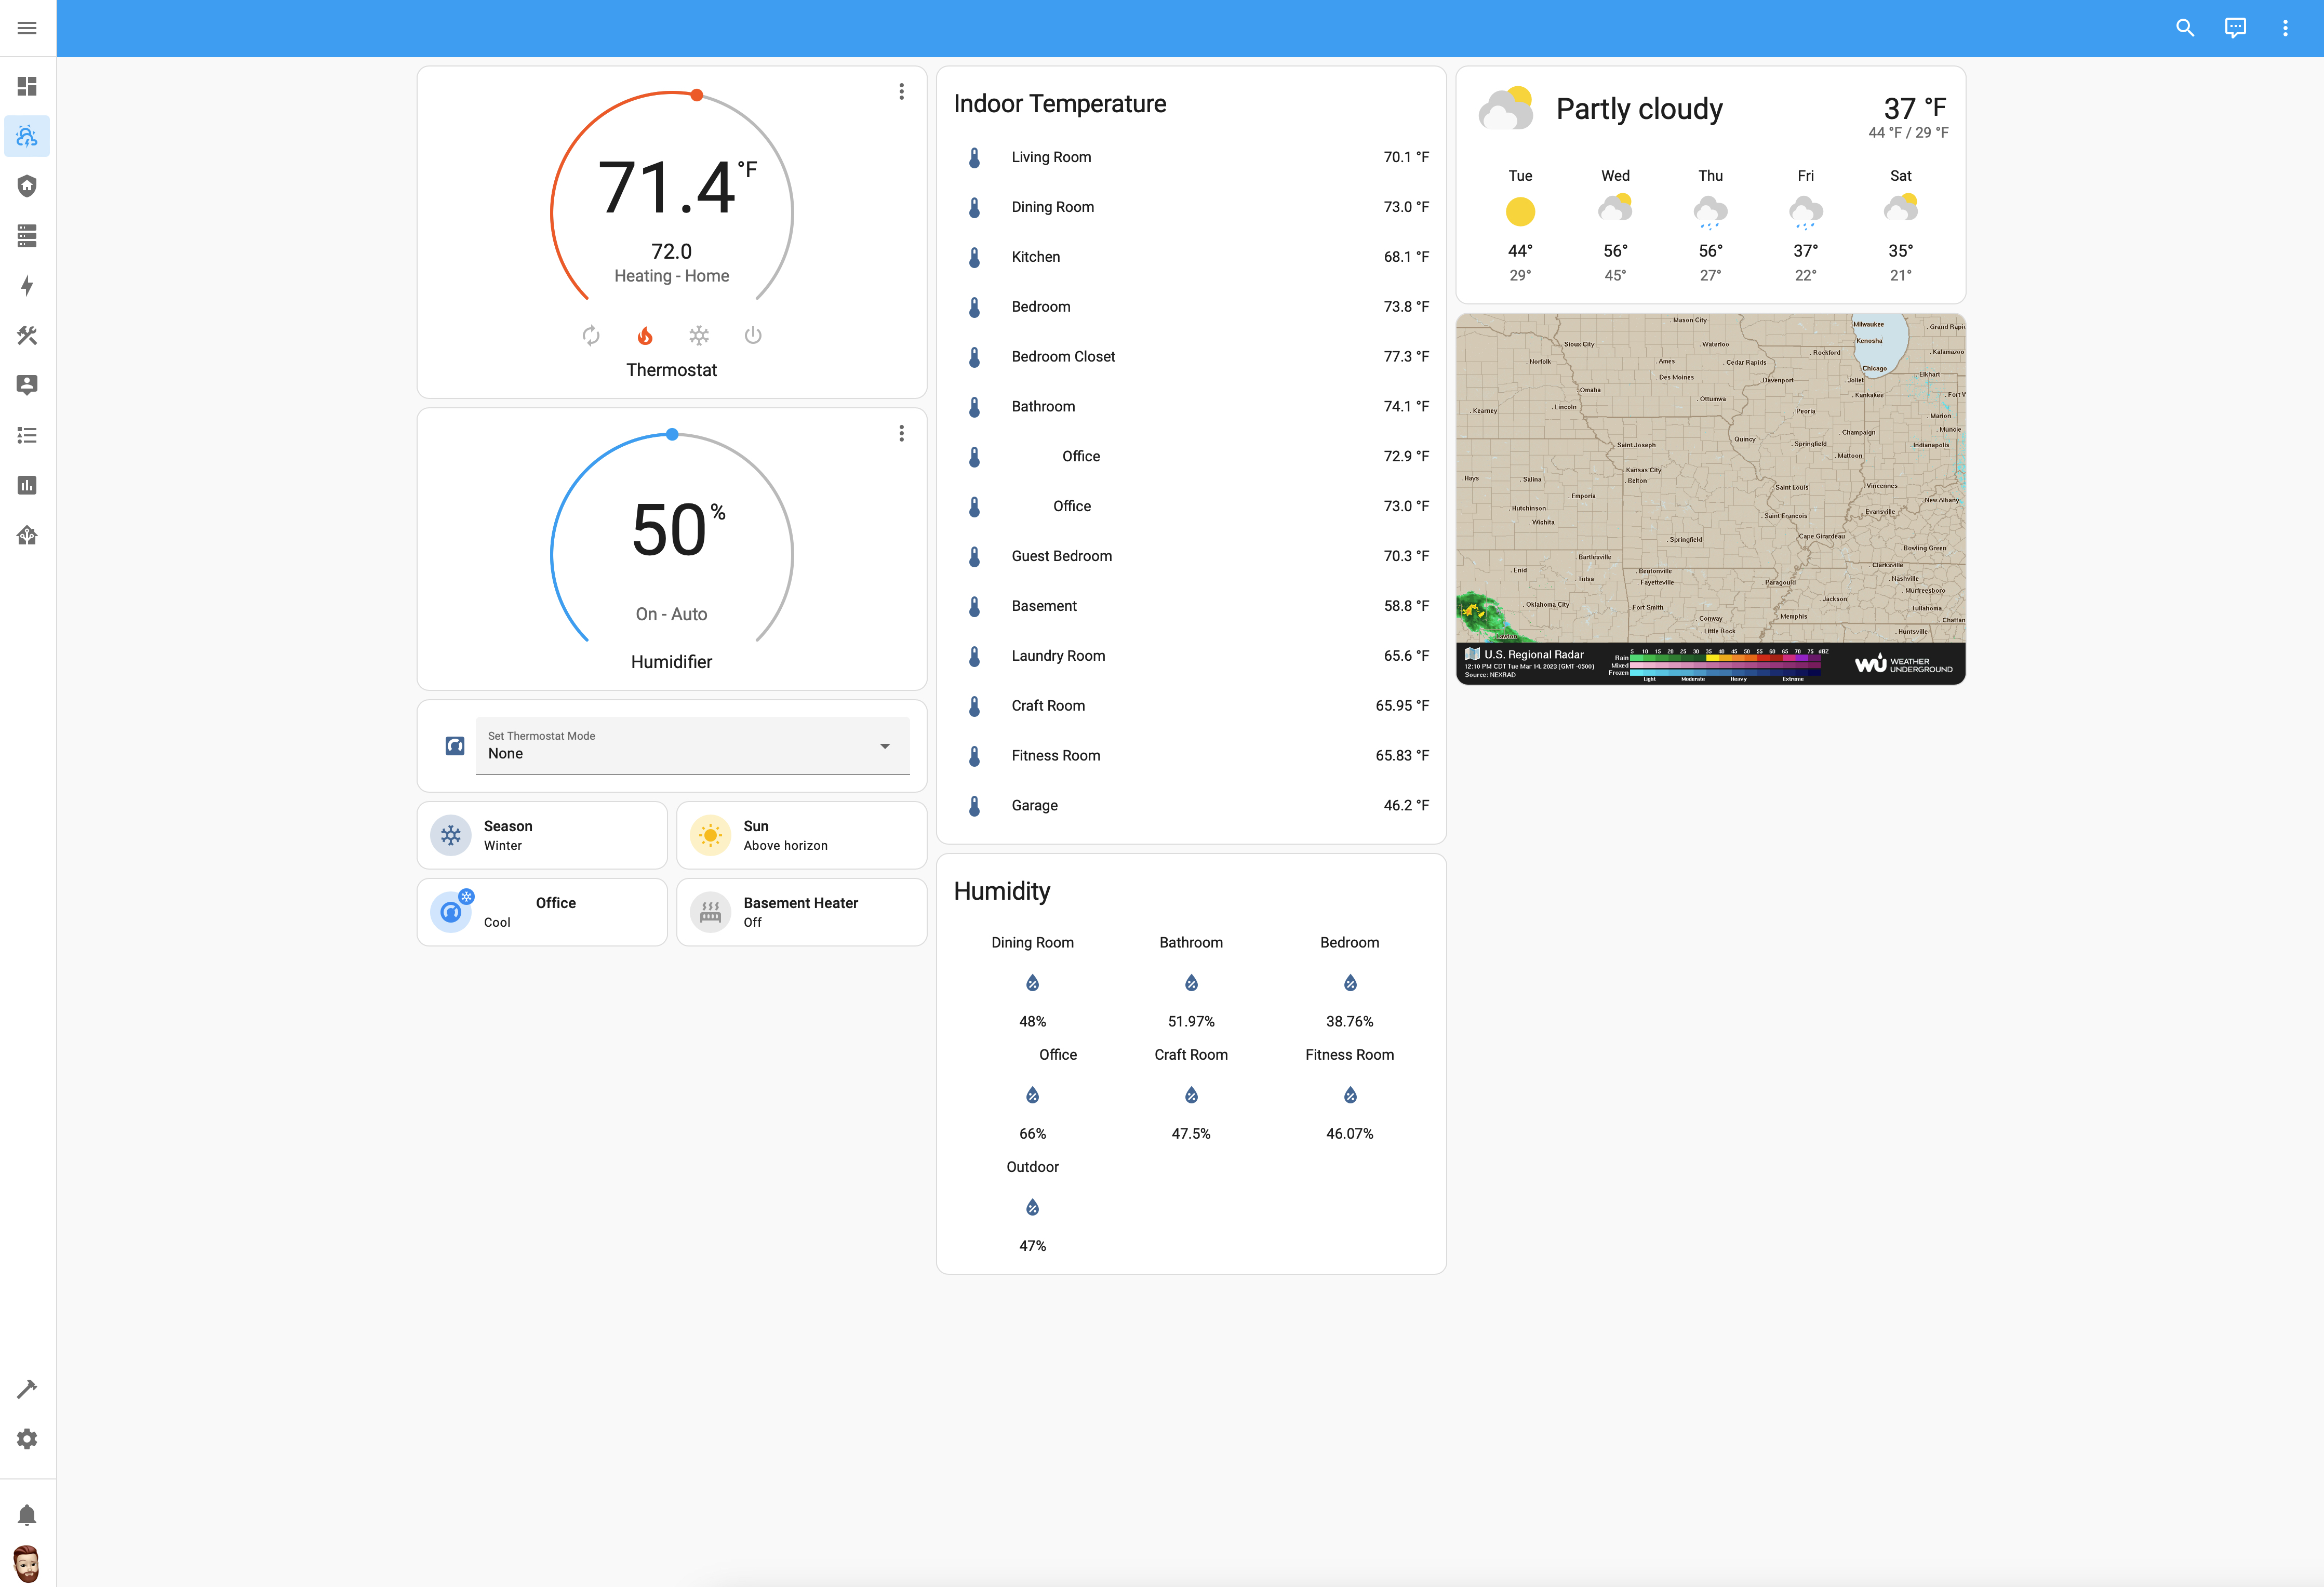Click the hamburger sidebar menu icon
The height and width of the screenshot is (1587, 2324).
point(27,28)
